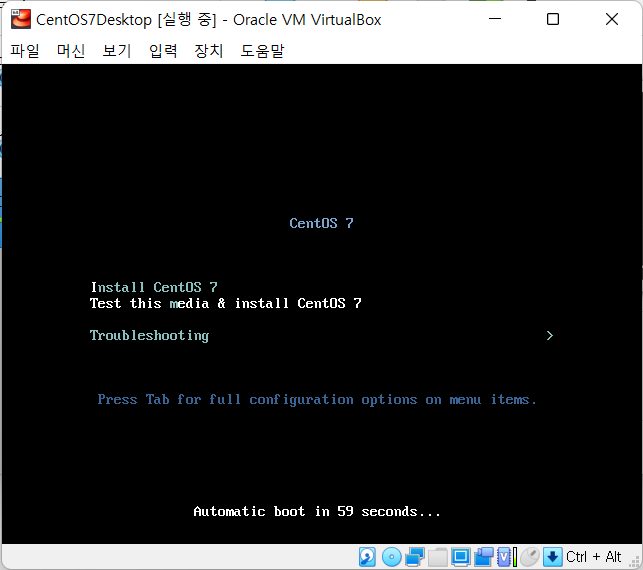Click the VirtualBox window title icon
The height and width of the screenshot is (570, 643).
pos(21,19)
